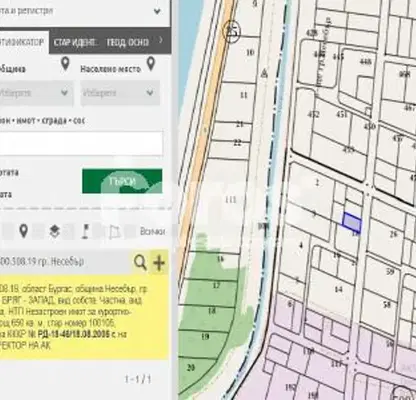Open the Община dropdown
Screen dimensions: 416x400
[x=36, y=93]
